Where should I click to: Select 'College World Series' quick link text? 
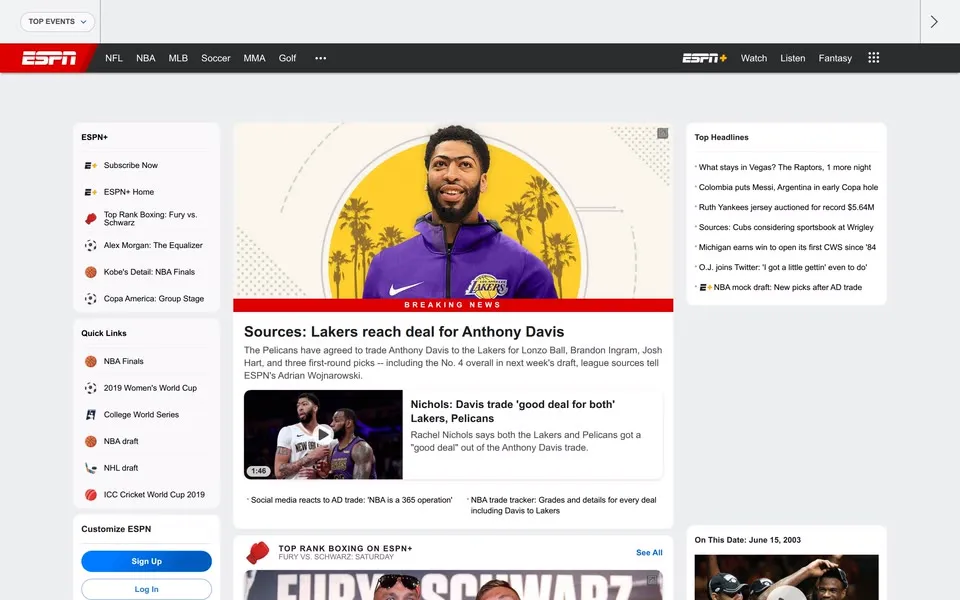tap(141, 414)
